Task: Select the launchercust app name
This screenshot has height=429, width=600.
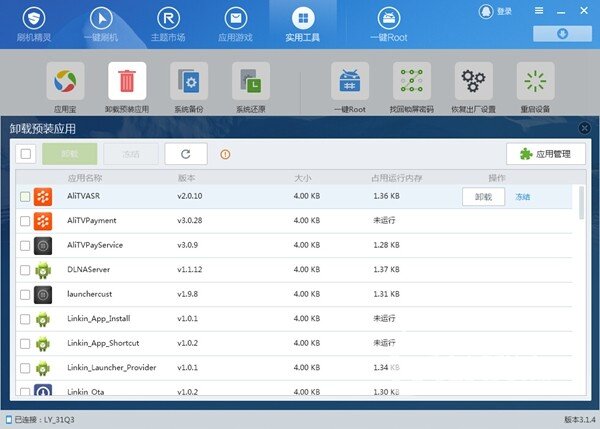Action: (90, 294)
